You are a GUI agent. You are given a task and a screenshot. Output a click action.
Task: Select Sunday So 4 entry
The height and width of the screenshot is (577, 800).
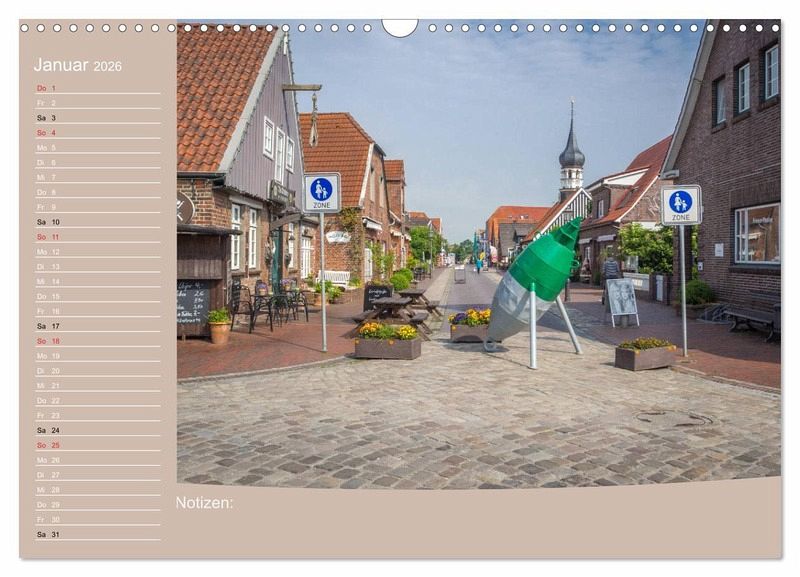click(97, 133)
